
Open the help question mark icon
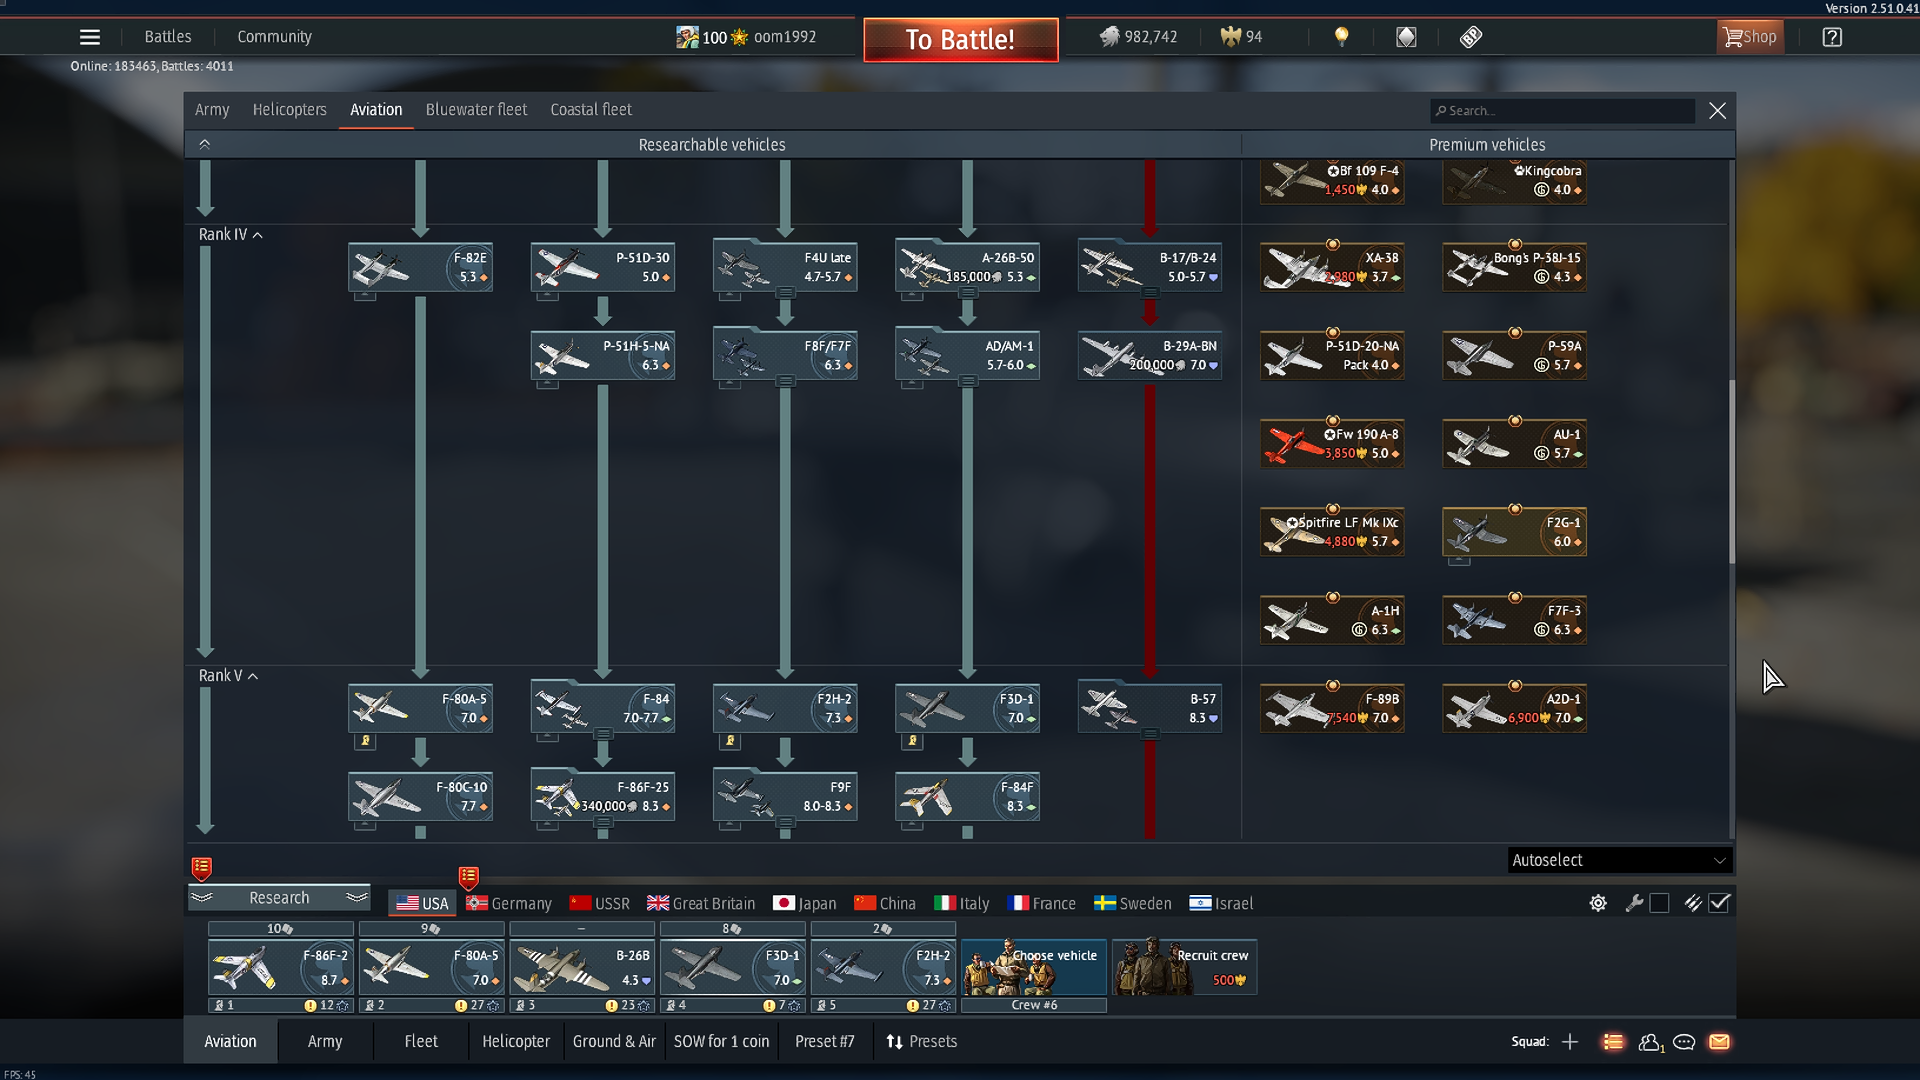point(1831,37)
